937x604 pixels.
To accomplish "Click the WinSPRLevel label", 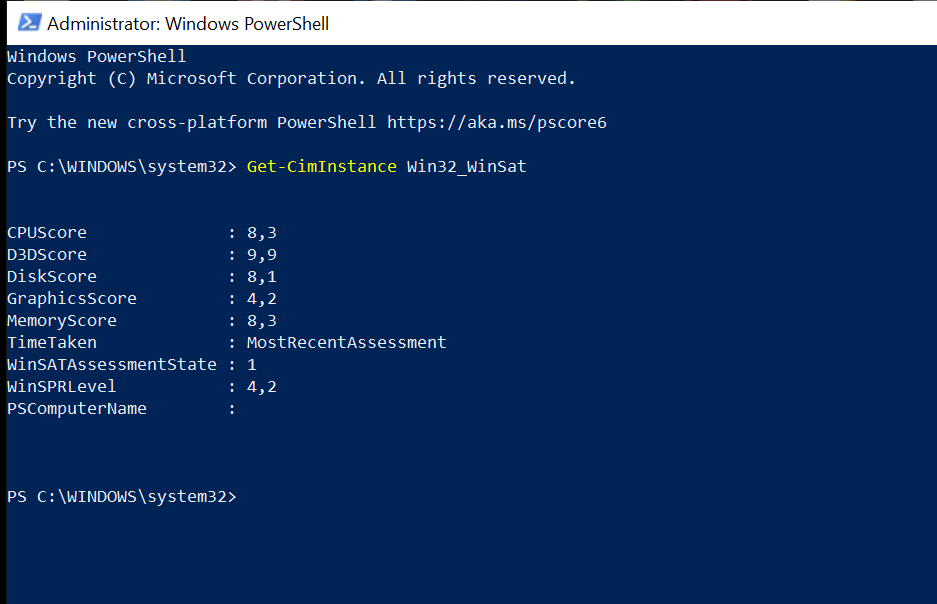I will point(62,386).
